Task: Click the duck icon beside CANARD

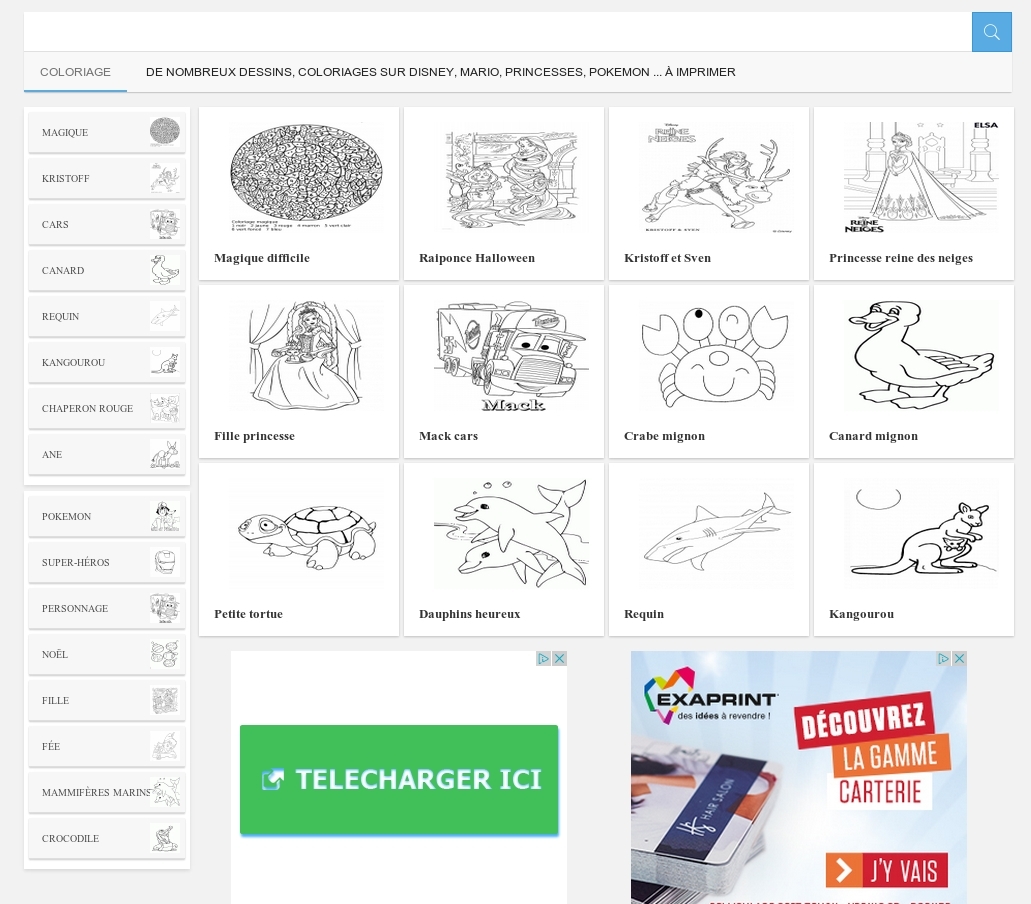Action: pos(164,270)
